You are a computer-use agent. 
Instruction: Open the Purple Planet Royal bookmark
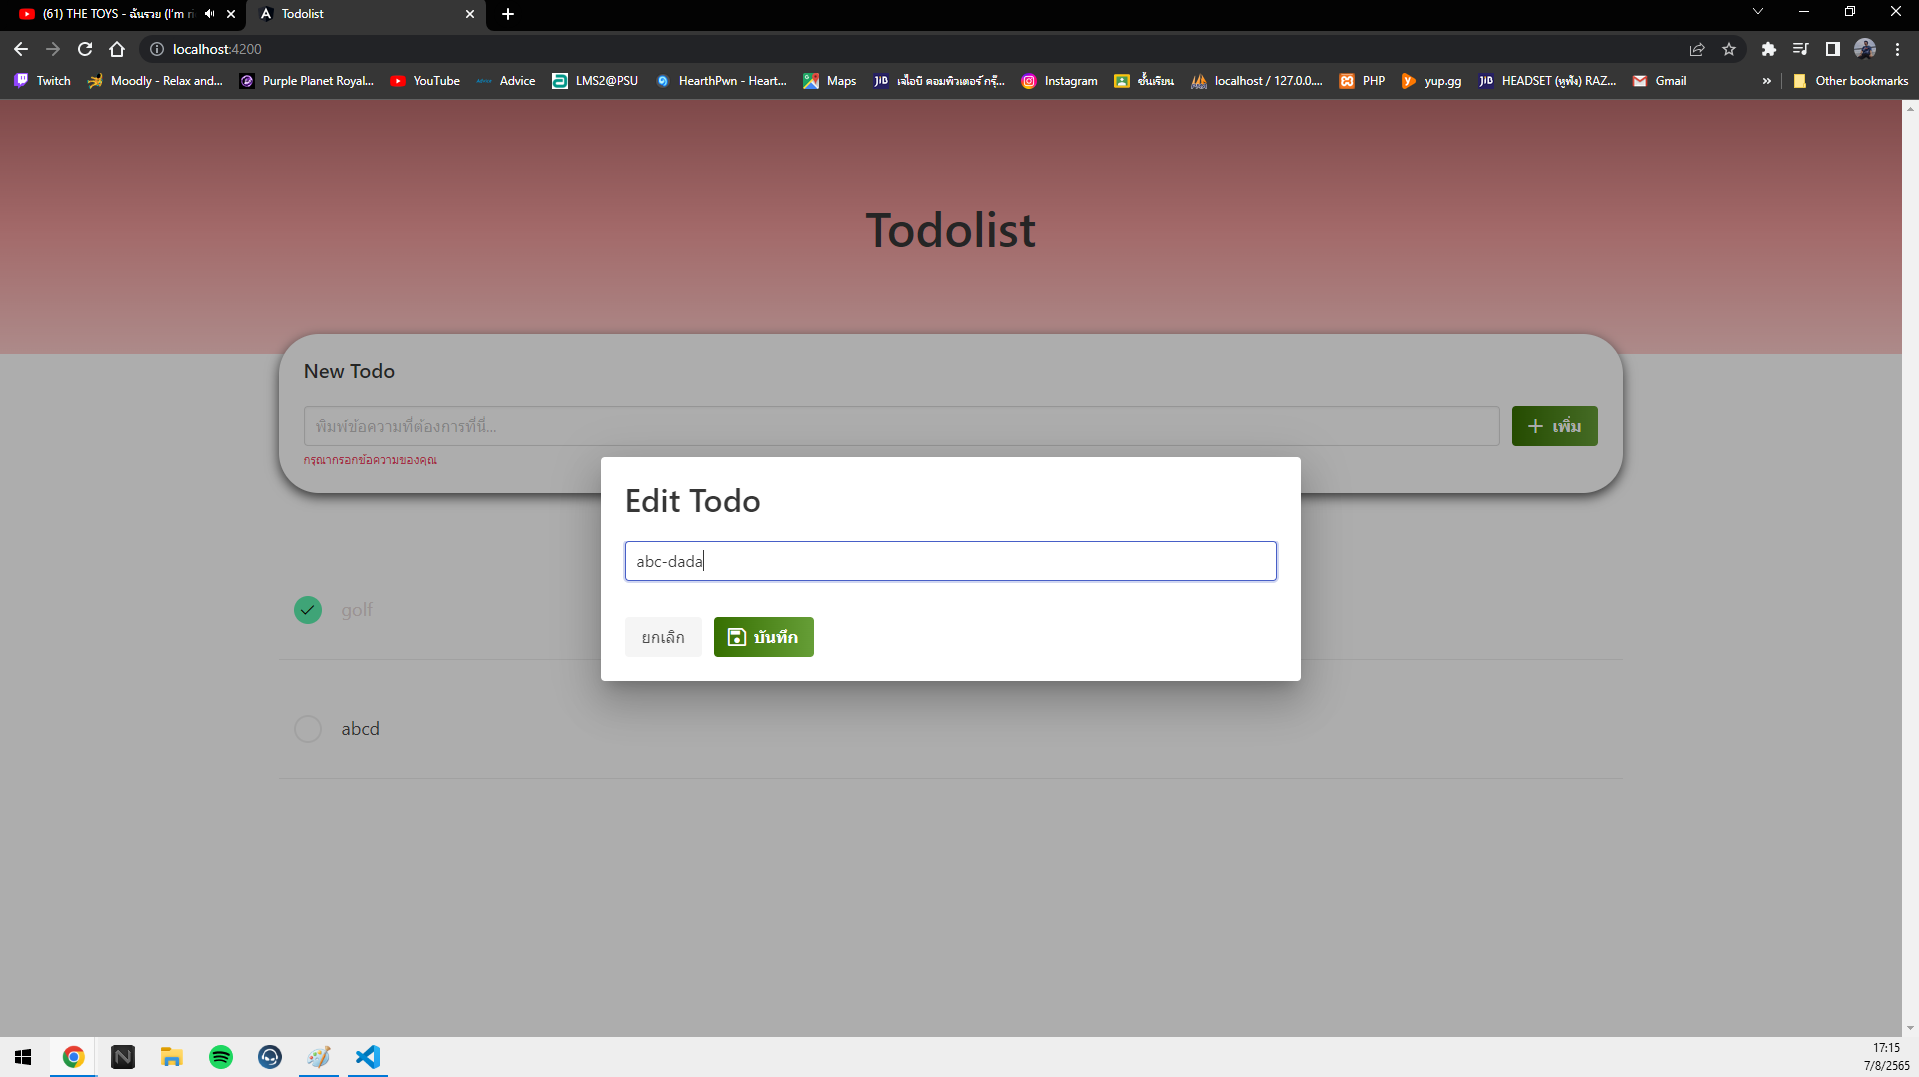307,81
